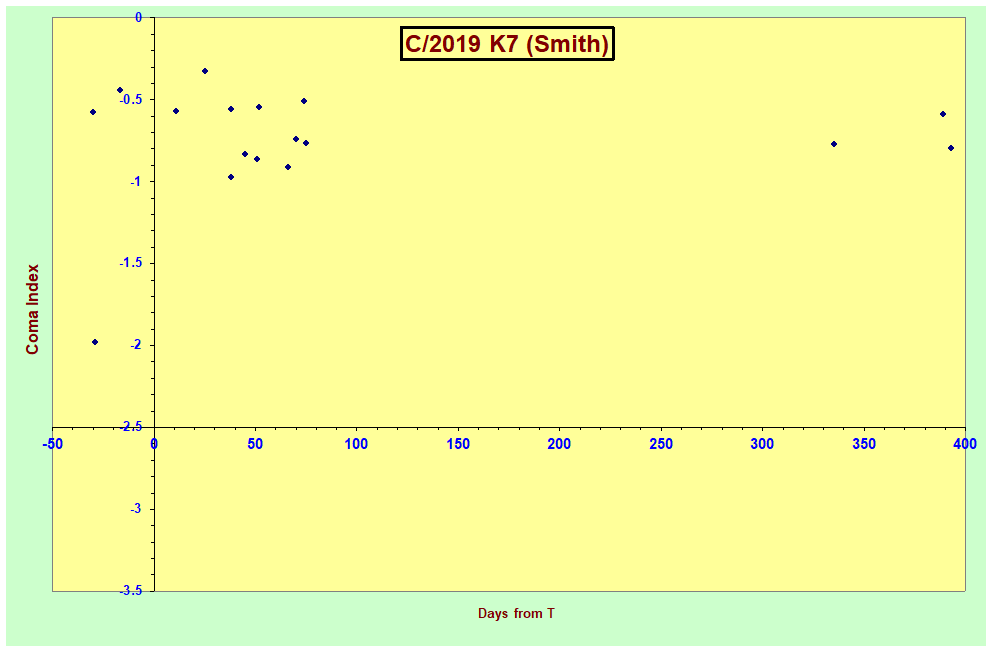Click the y-axis tick label -1
The height and width of the screenshot is (650, 989).
click(136, 182)
